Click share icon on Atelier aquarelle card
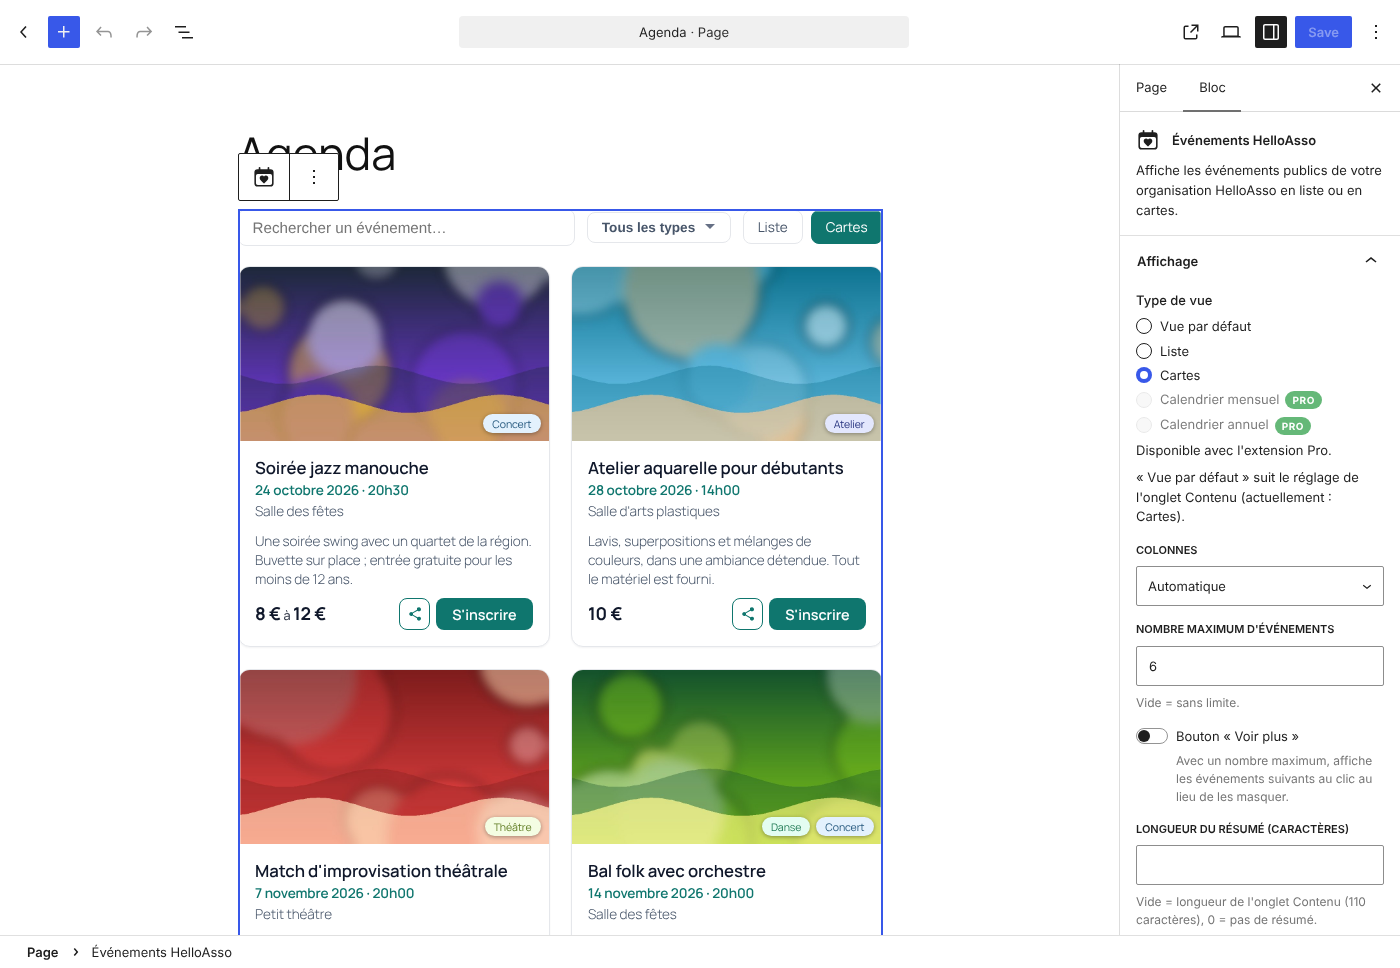This screenshot has height=968, width=1400. (748, 614)
